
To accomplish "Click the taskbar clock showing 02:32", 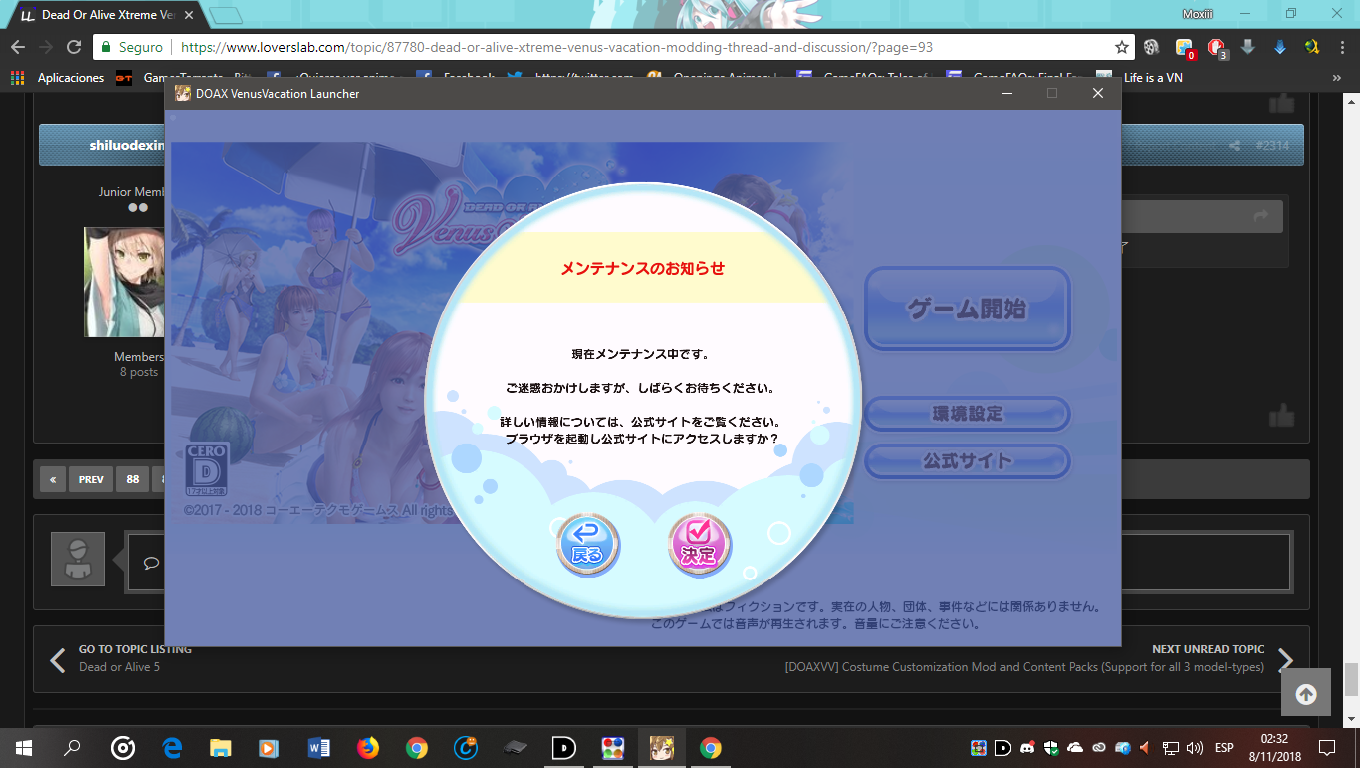I will [x=1273, y=747].
